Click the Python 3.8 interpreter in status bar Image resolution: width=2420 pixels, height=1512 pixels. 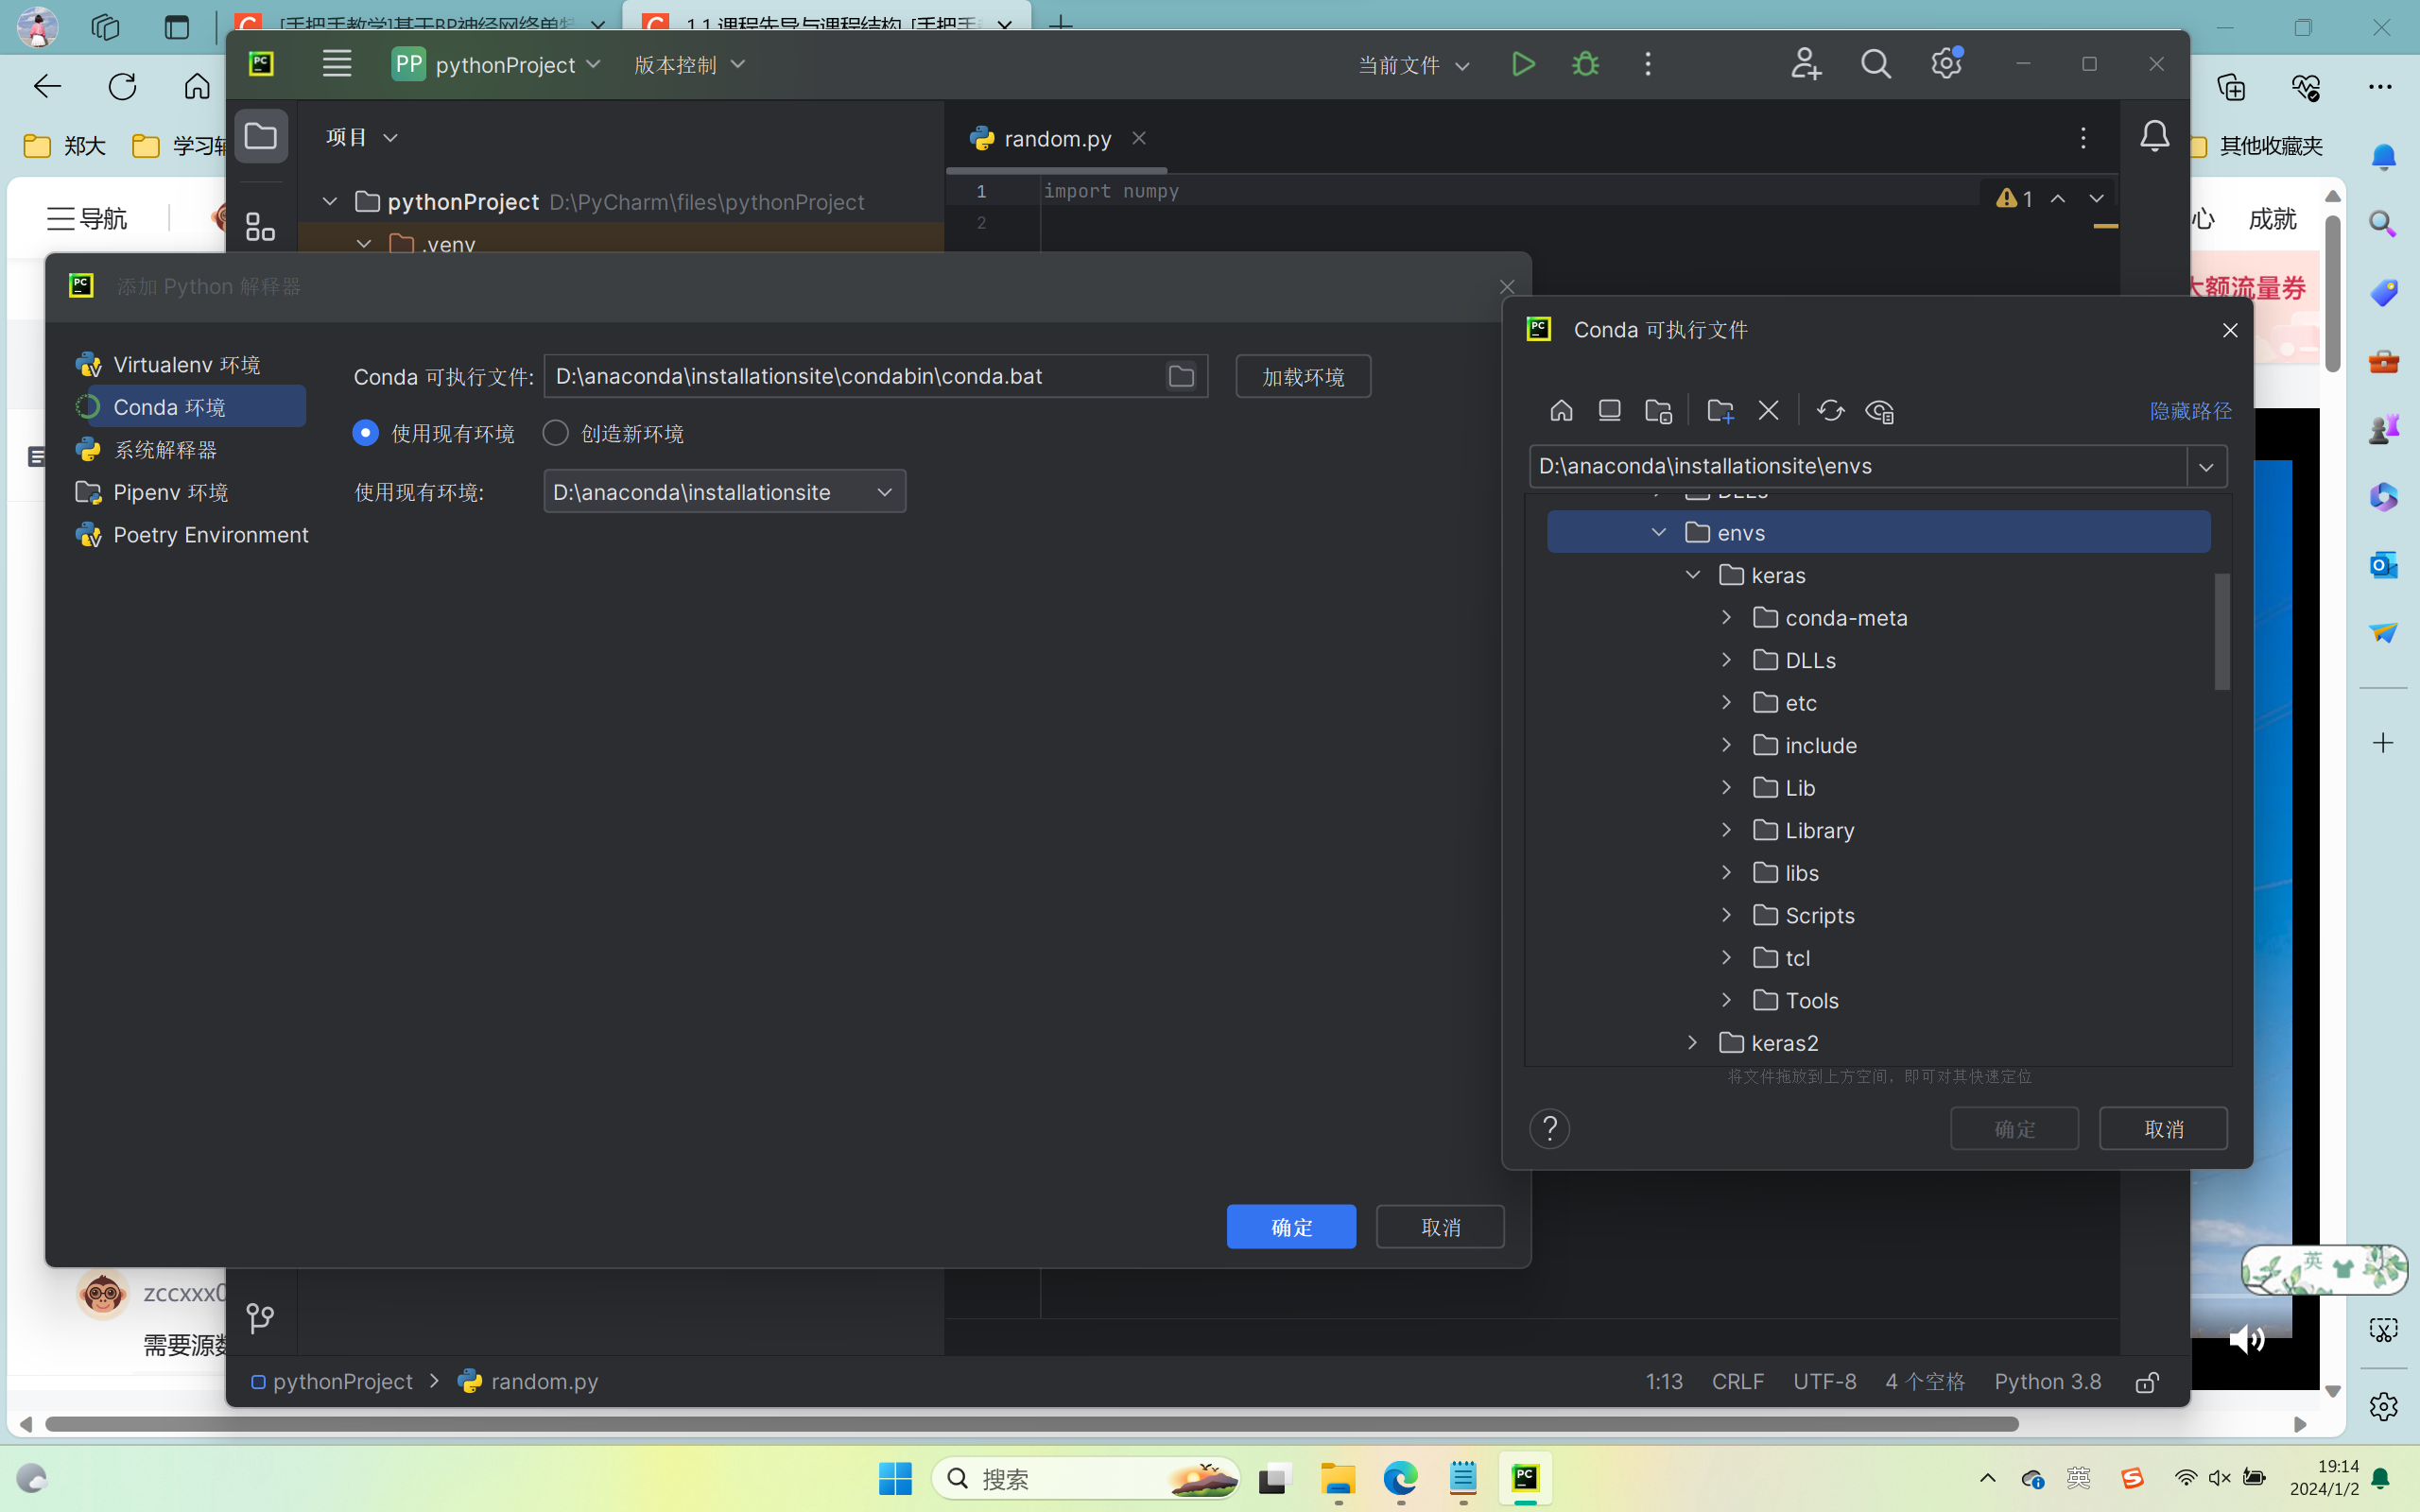pos(2047,1382)
